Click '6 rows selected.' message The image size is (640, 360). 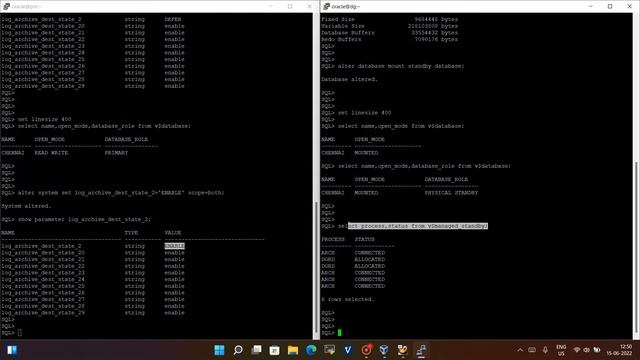tap(347, 299)
